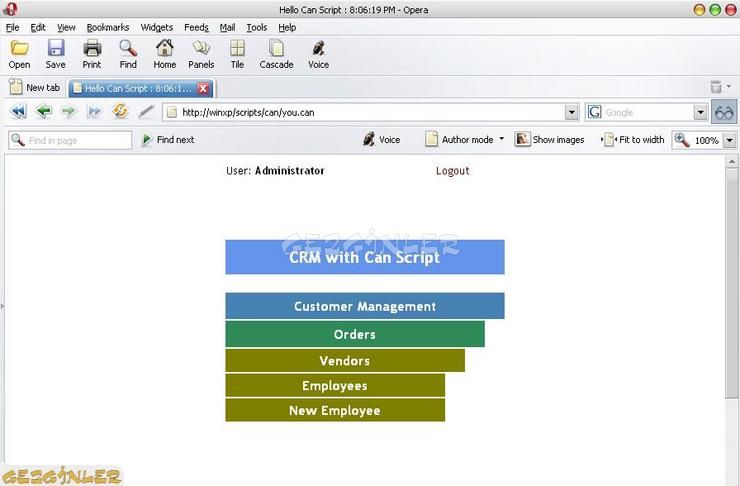Click the Google search field

pos(648,112)
